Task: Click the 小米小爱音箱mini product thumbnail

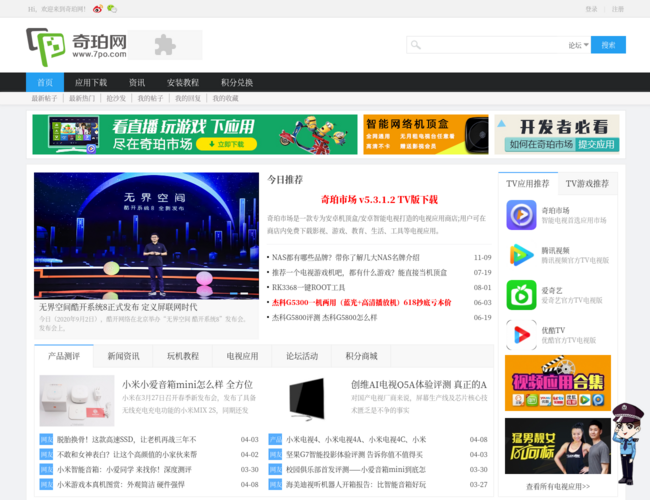Action: 77,400
